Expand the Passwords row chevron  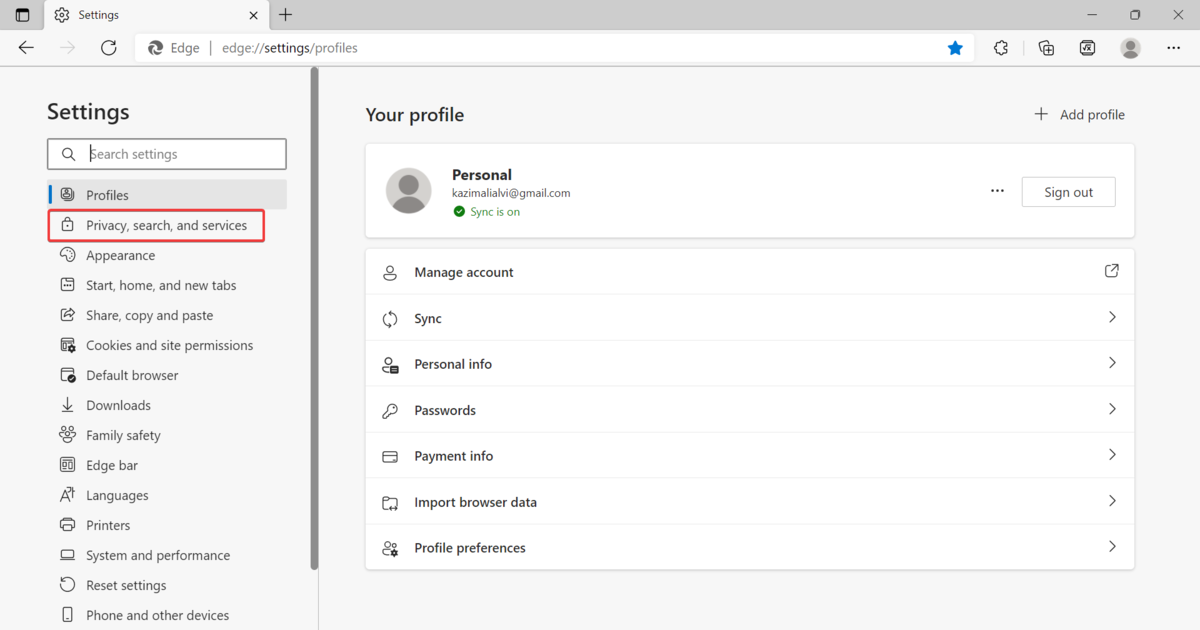pos(1112,409)
